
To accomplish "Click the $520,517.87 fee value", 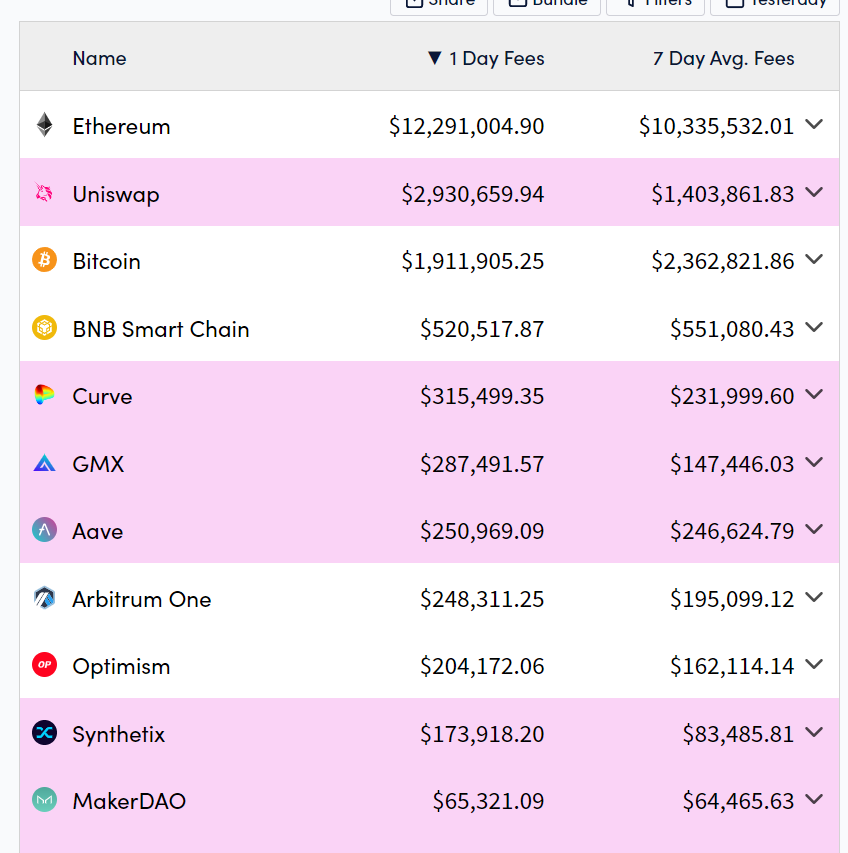I will click(x=482, y=329).
